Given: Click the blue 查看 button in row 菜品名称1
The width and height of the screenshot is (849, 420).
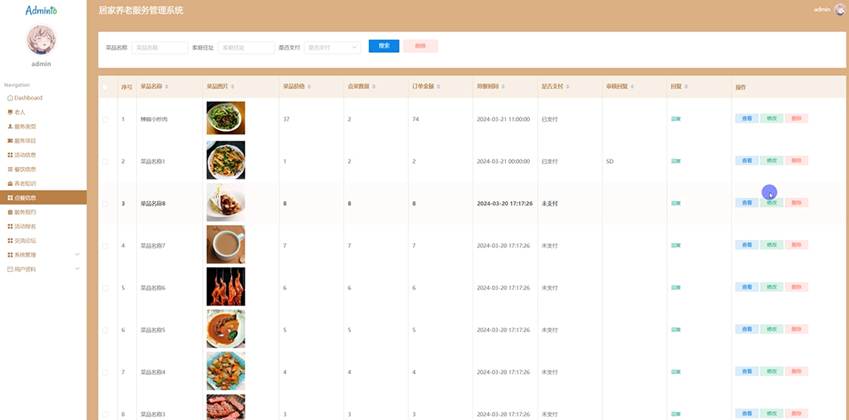Looking at the screenshot, I should (x=747, y=161).
